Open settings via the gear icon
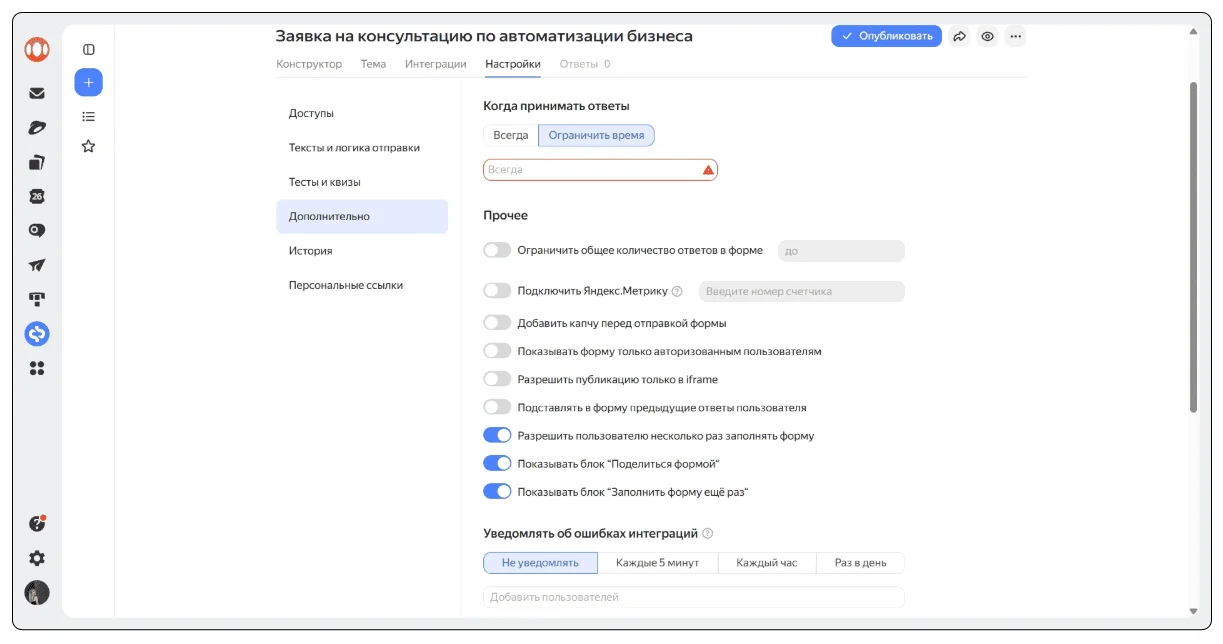Viewport: 1223px width, 644px height. pyautogui.click(x=37, y=558)
